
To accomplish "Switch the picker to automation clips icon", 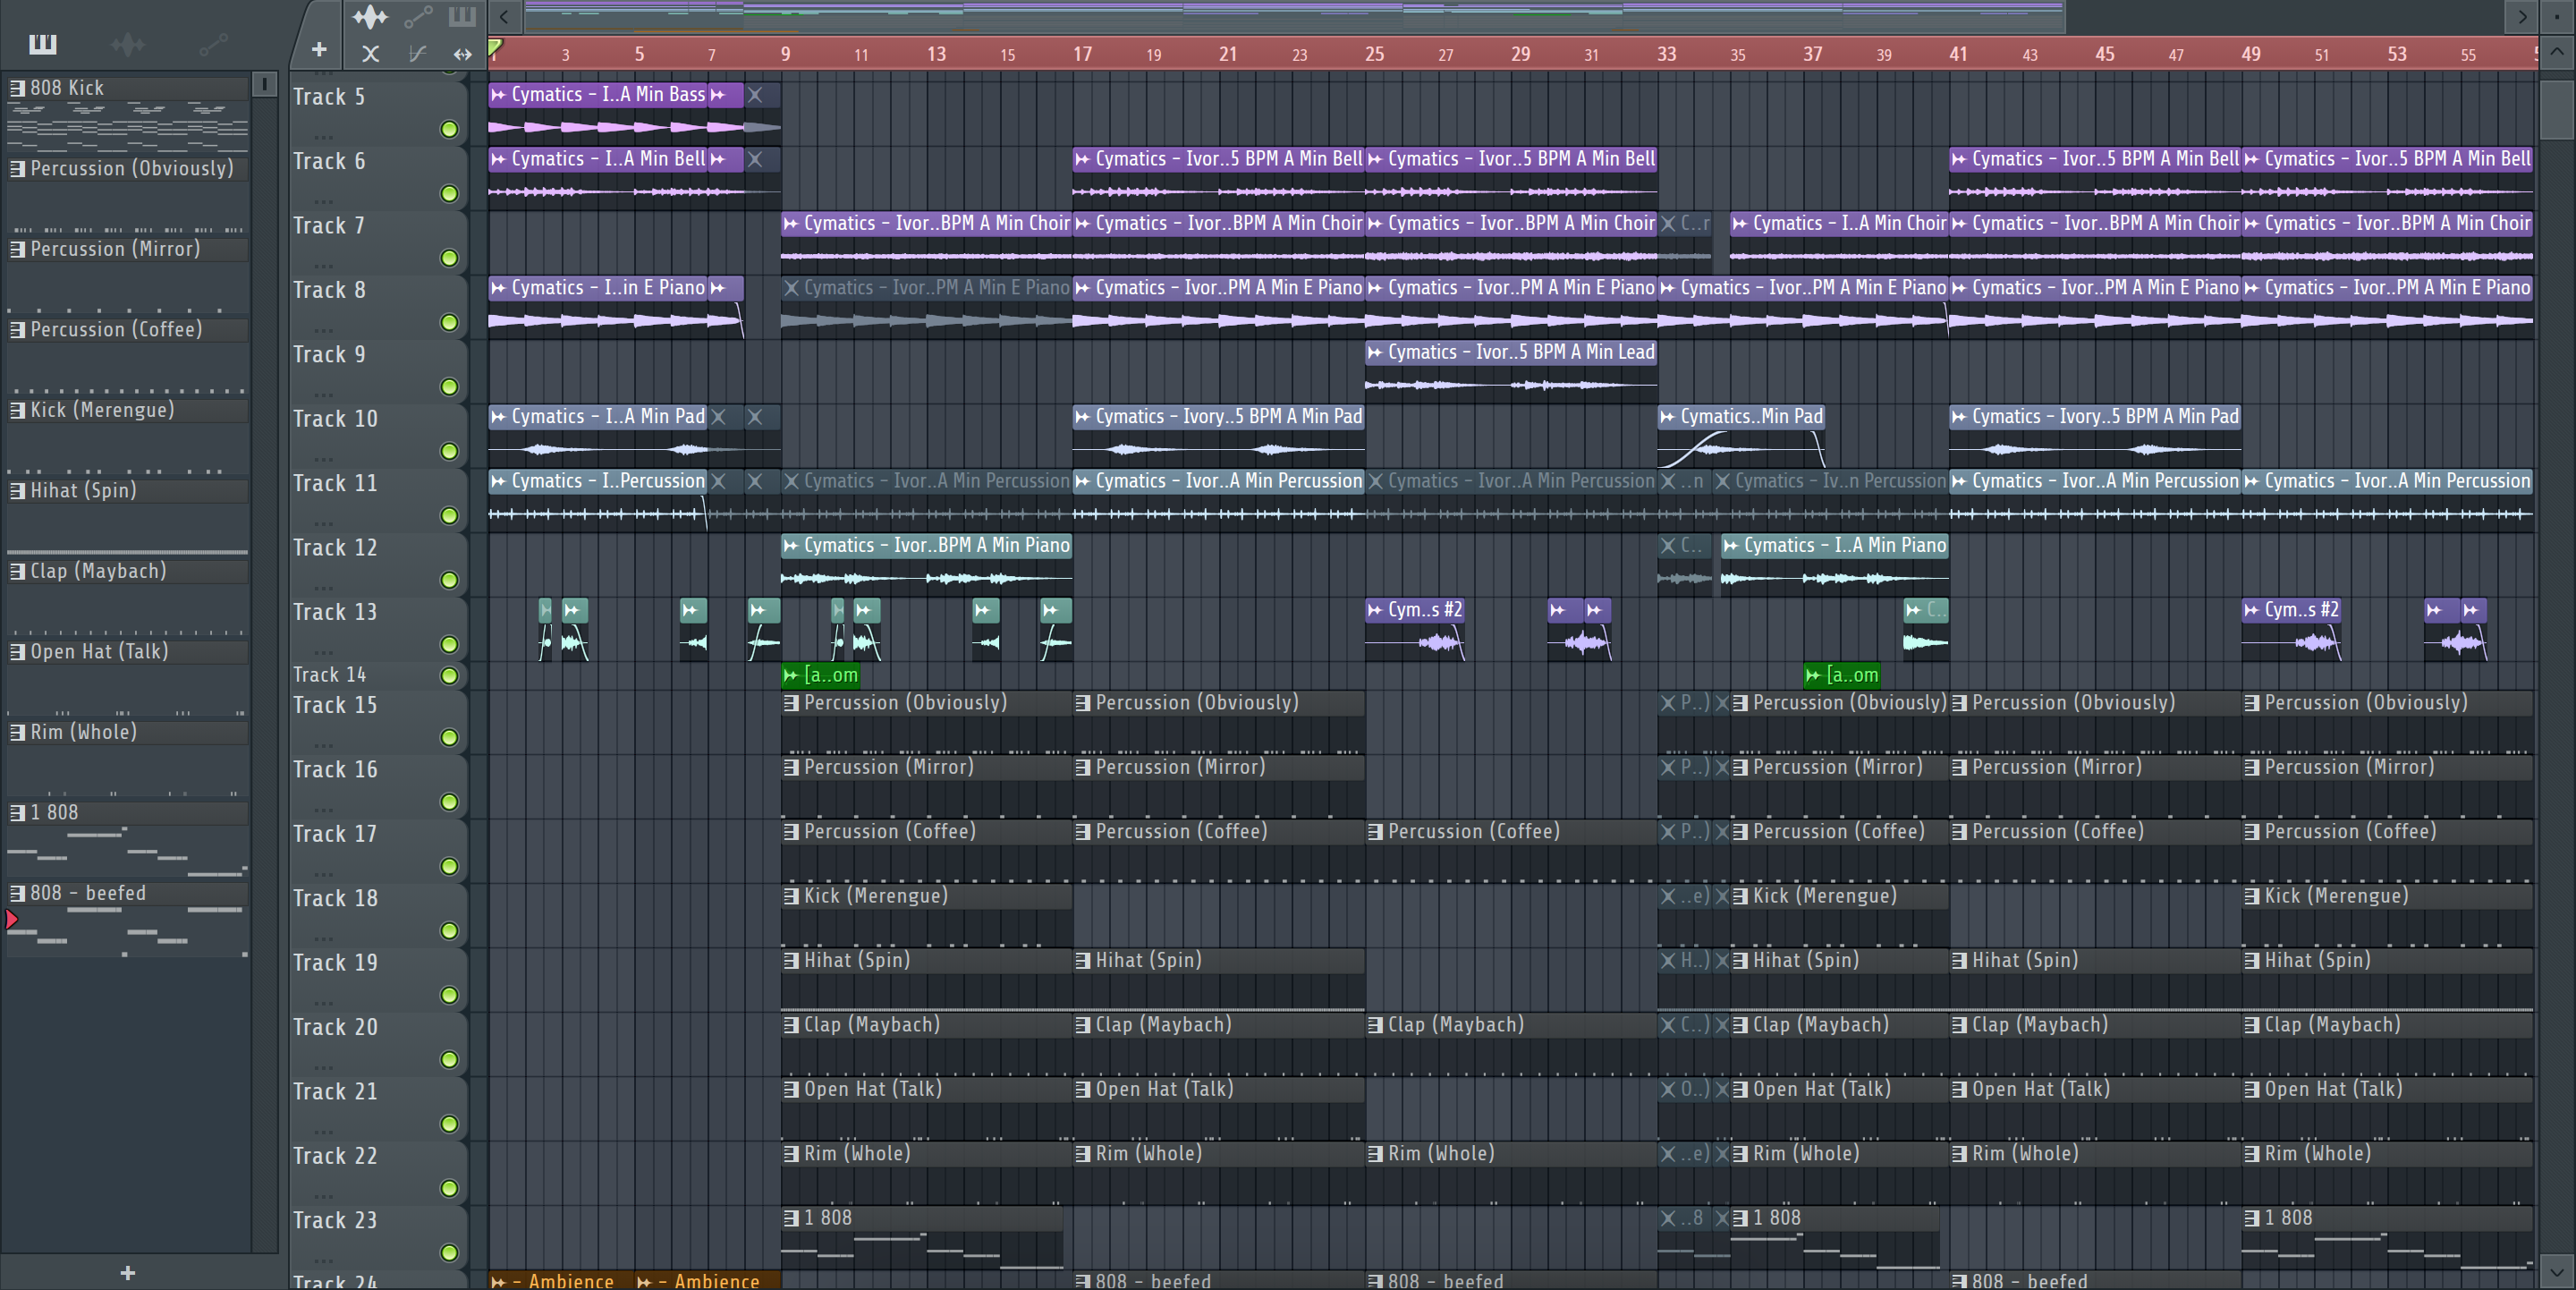I will (x=213, y=44).
